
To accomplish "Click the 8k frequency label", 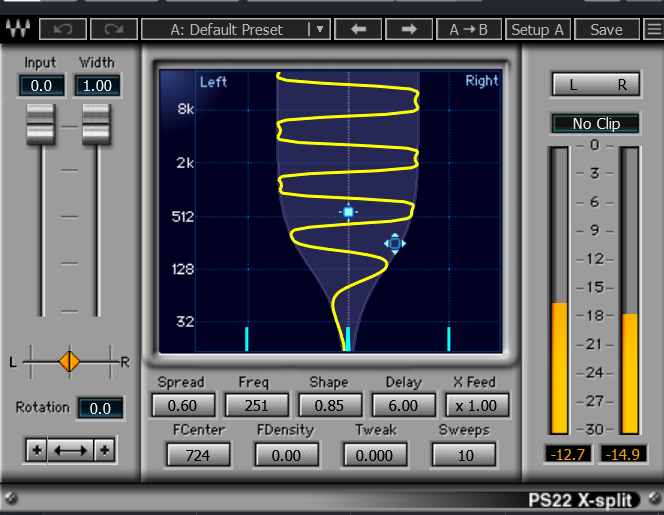I will 185,109.
